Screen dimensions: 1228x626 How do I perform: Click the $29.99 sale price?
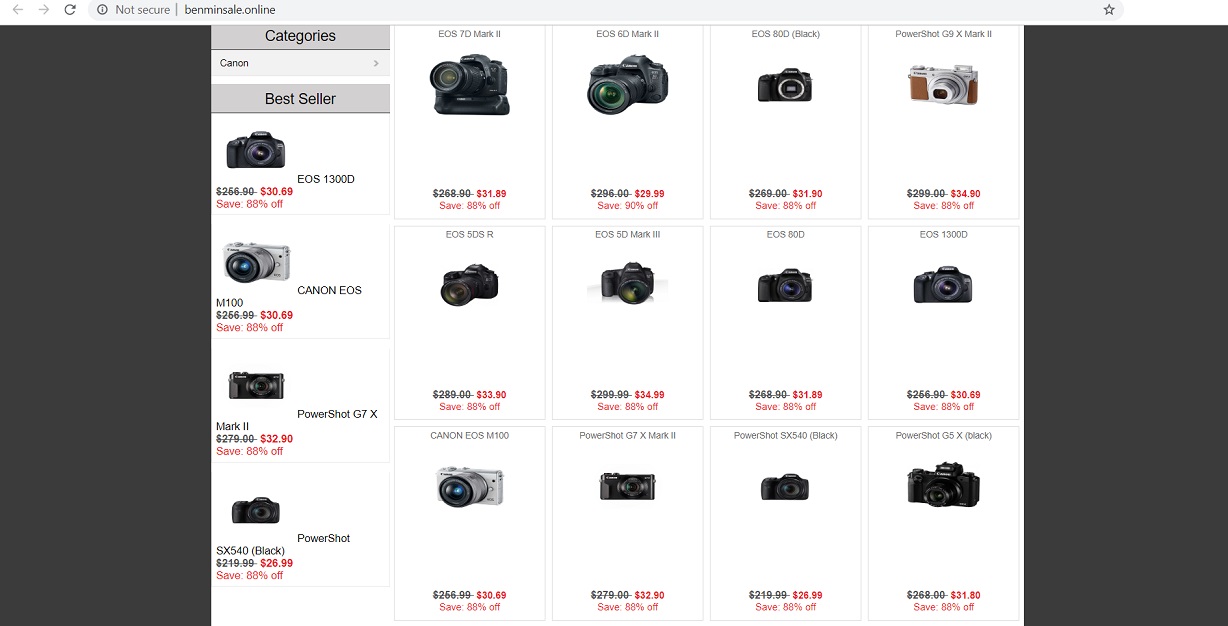[649, 194]
